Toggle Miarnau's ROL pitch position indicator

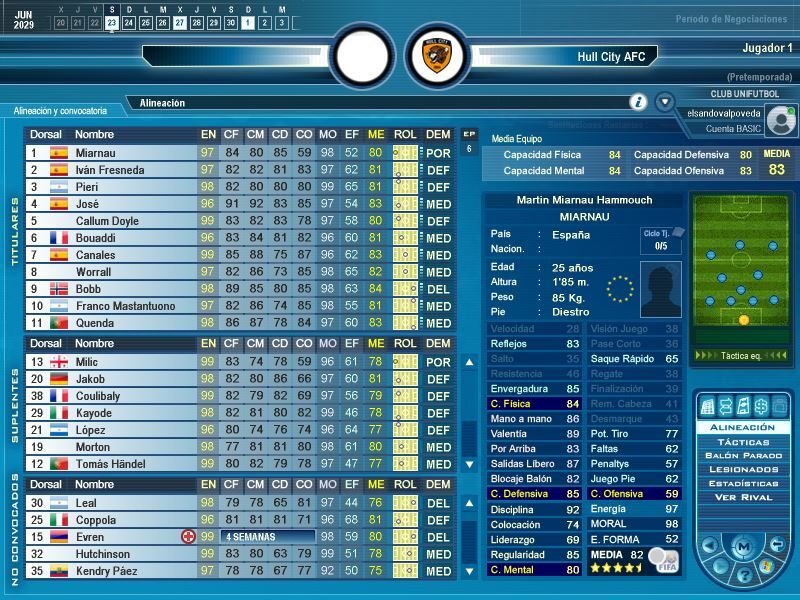pos(404,153)
